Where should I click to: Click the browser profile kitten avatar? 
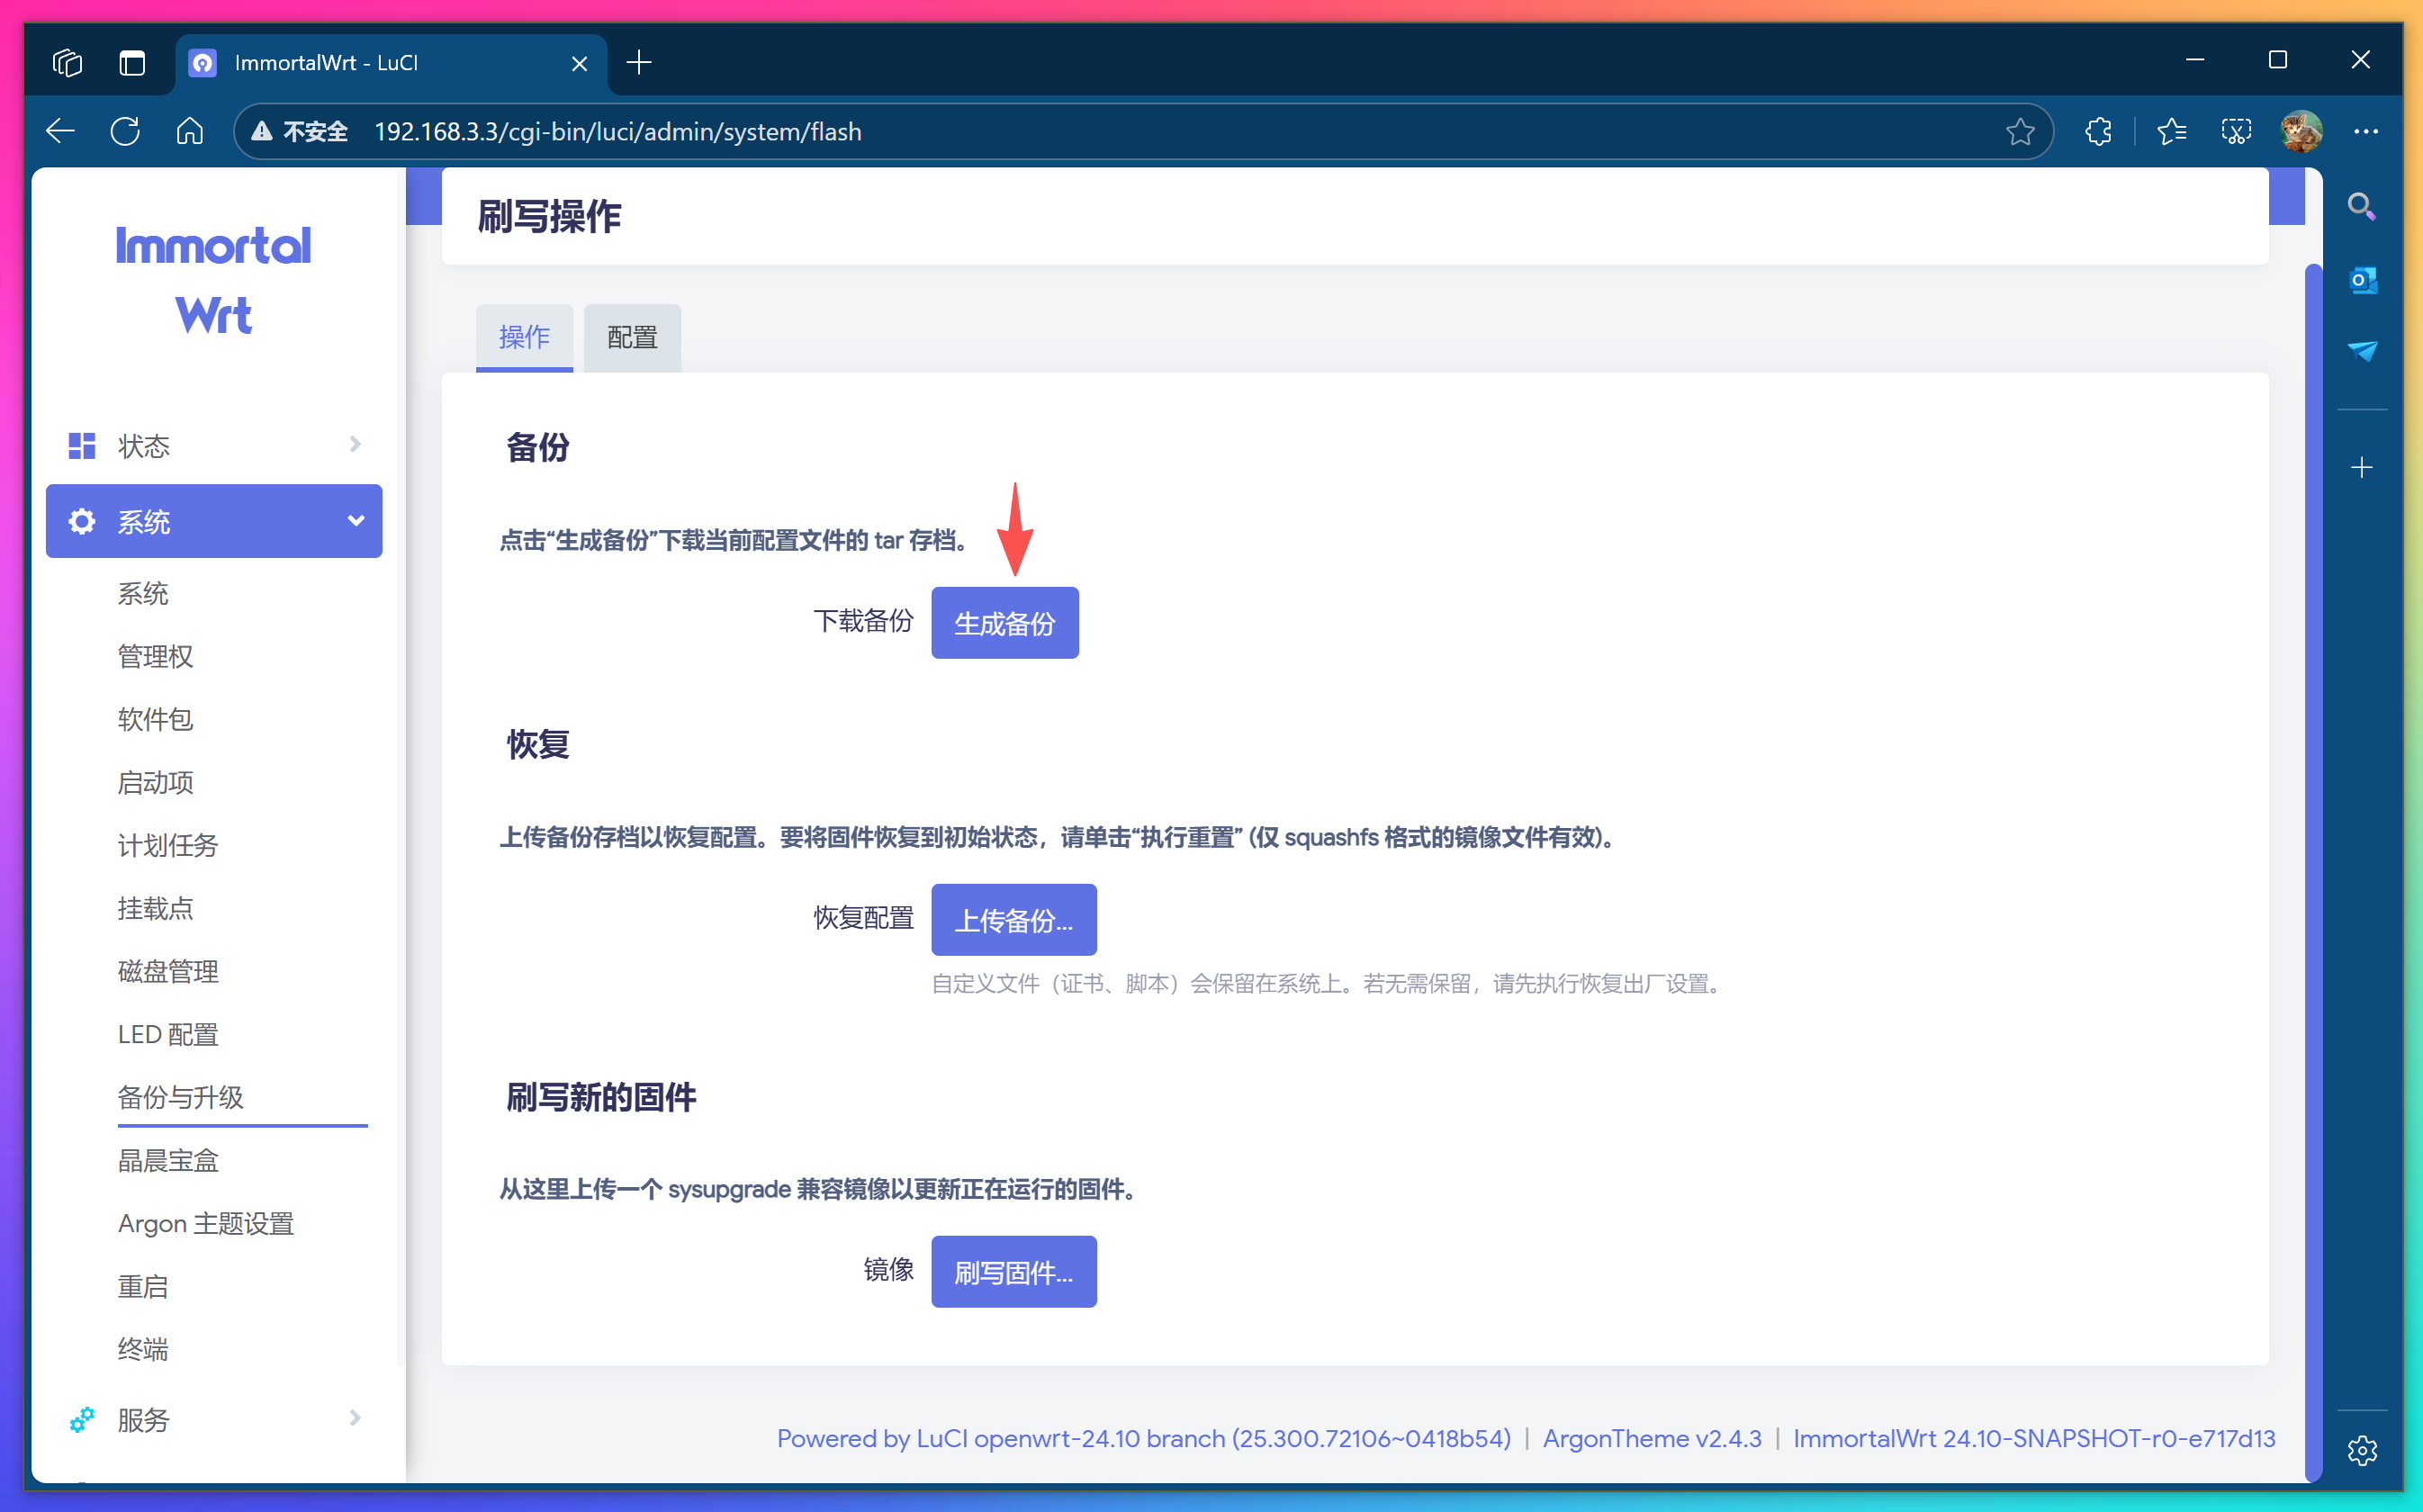2301,131
